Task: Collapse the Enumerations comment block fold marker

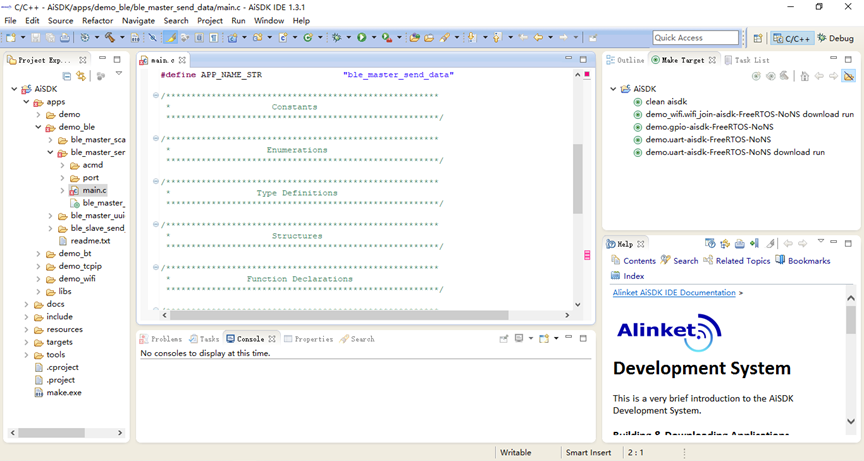Action: 156,138
